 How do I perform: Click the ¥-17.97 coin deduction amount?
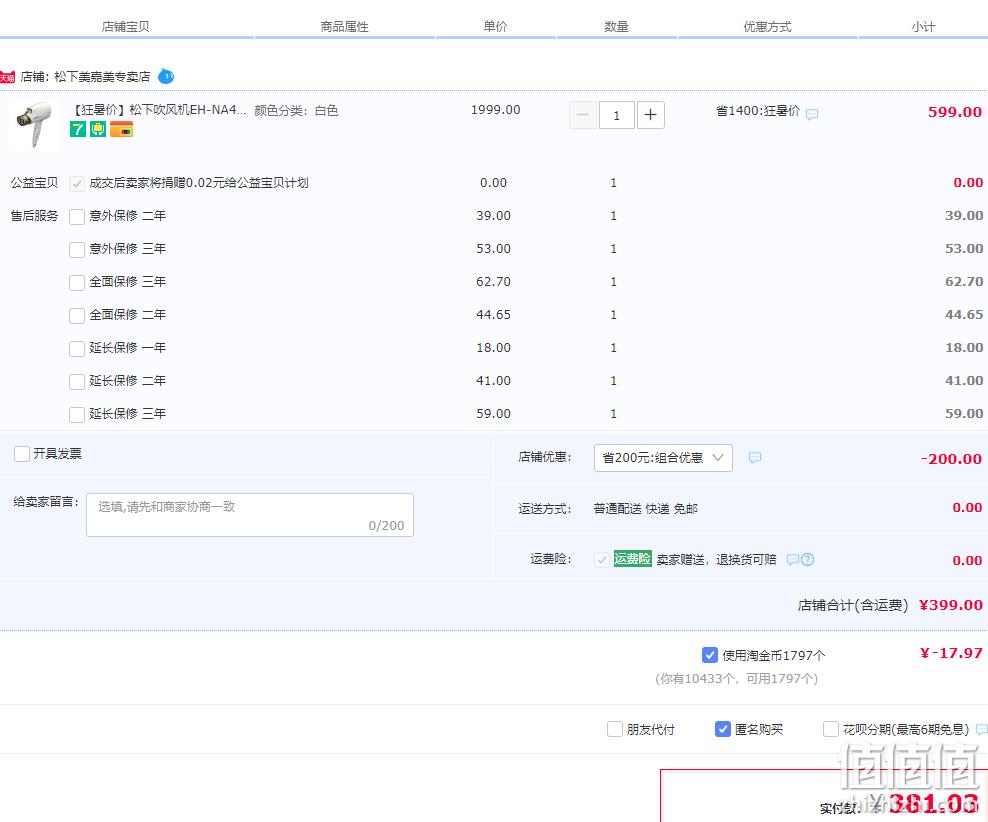tap(951, 653)
